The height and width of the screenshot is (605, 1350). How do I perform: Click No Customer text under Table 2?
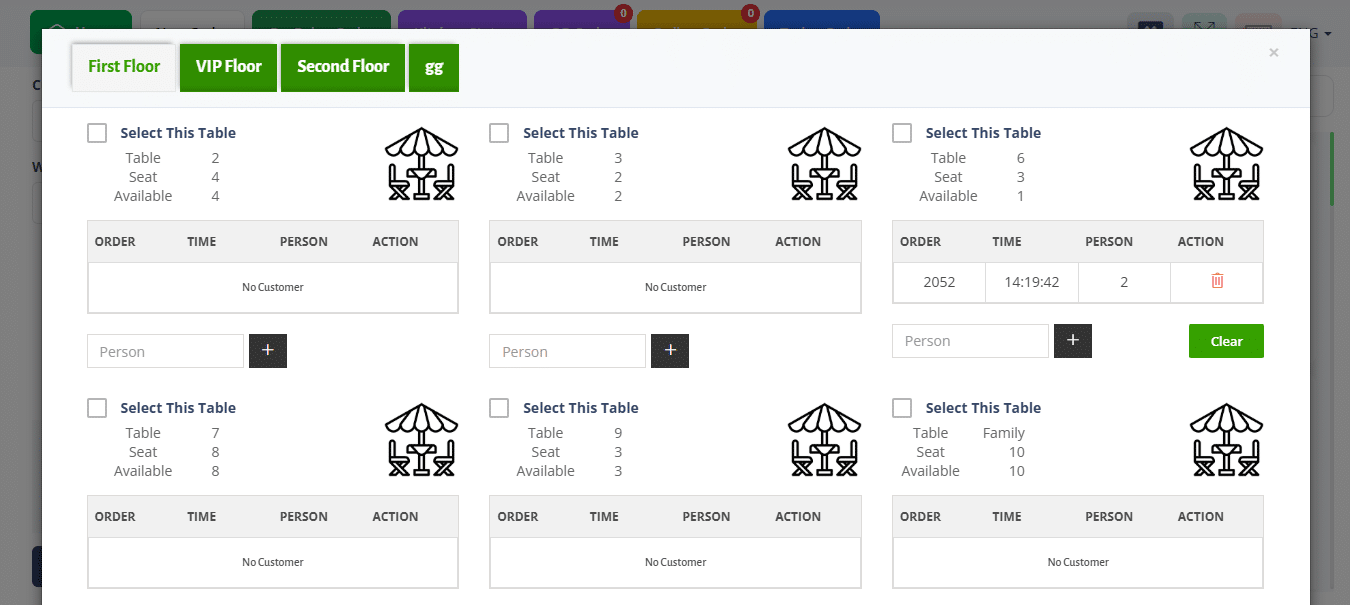tap(273, 287)
